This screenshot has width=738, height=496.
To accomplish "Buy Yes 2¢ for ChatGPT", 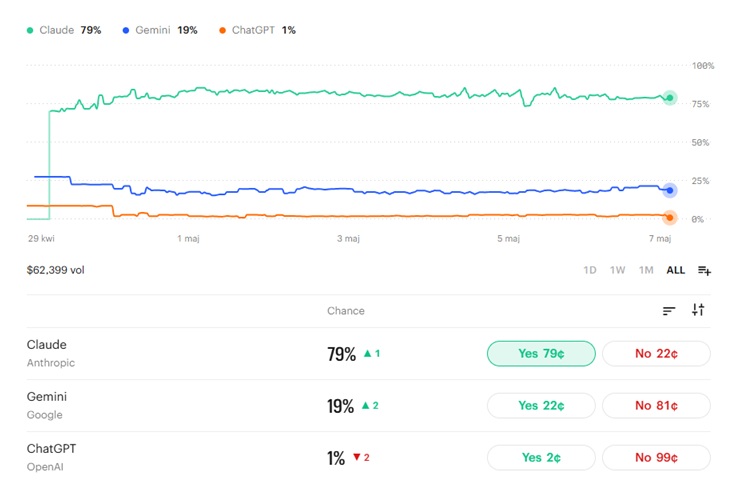I will pyautogui.click(x=541, y=457).
